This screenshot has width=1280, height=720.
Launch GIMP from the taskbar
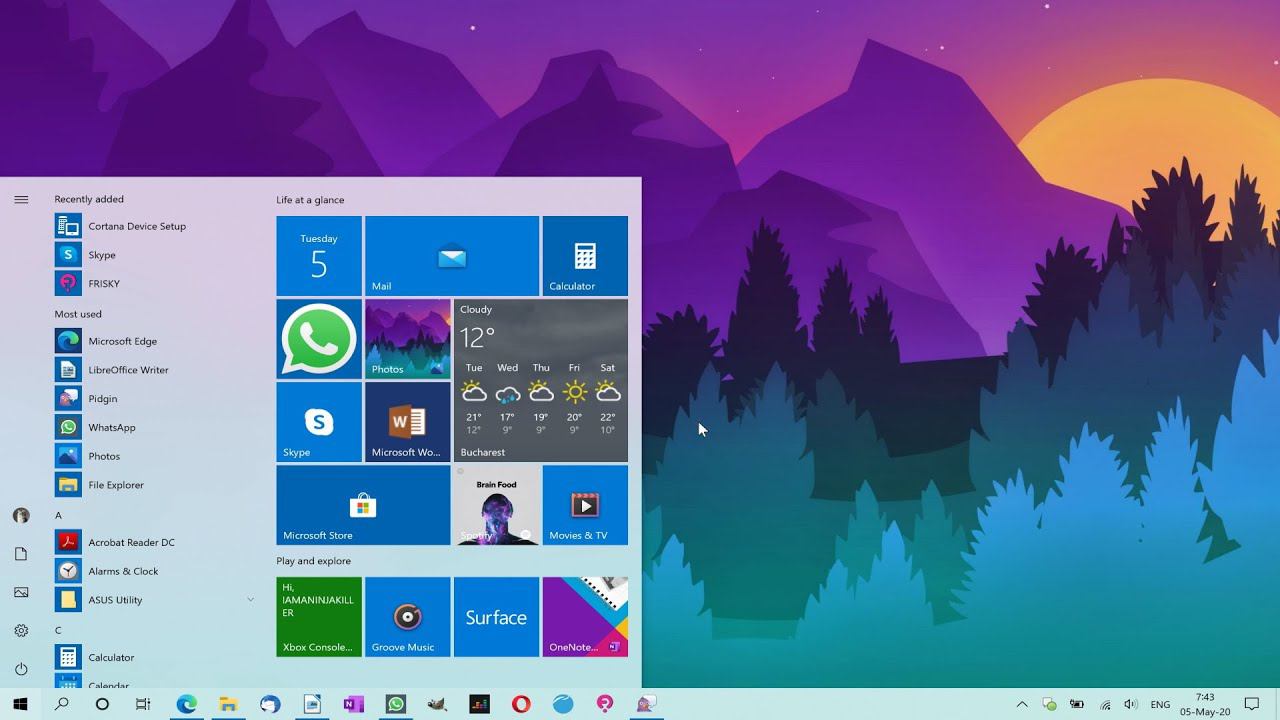tap(437, 704)
